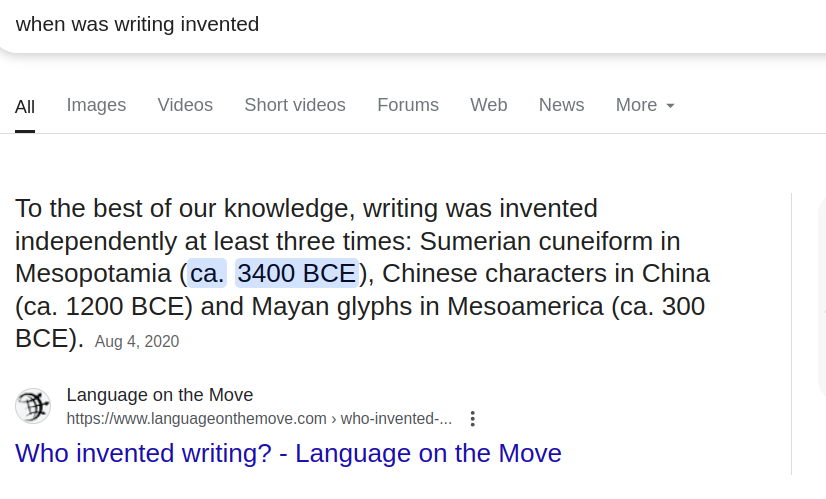Select the Web results tab
826x499 pixels.
click(x=489, y=105)
